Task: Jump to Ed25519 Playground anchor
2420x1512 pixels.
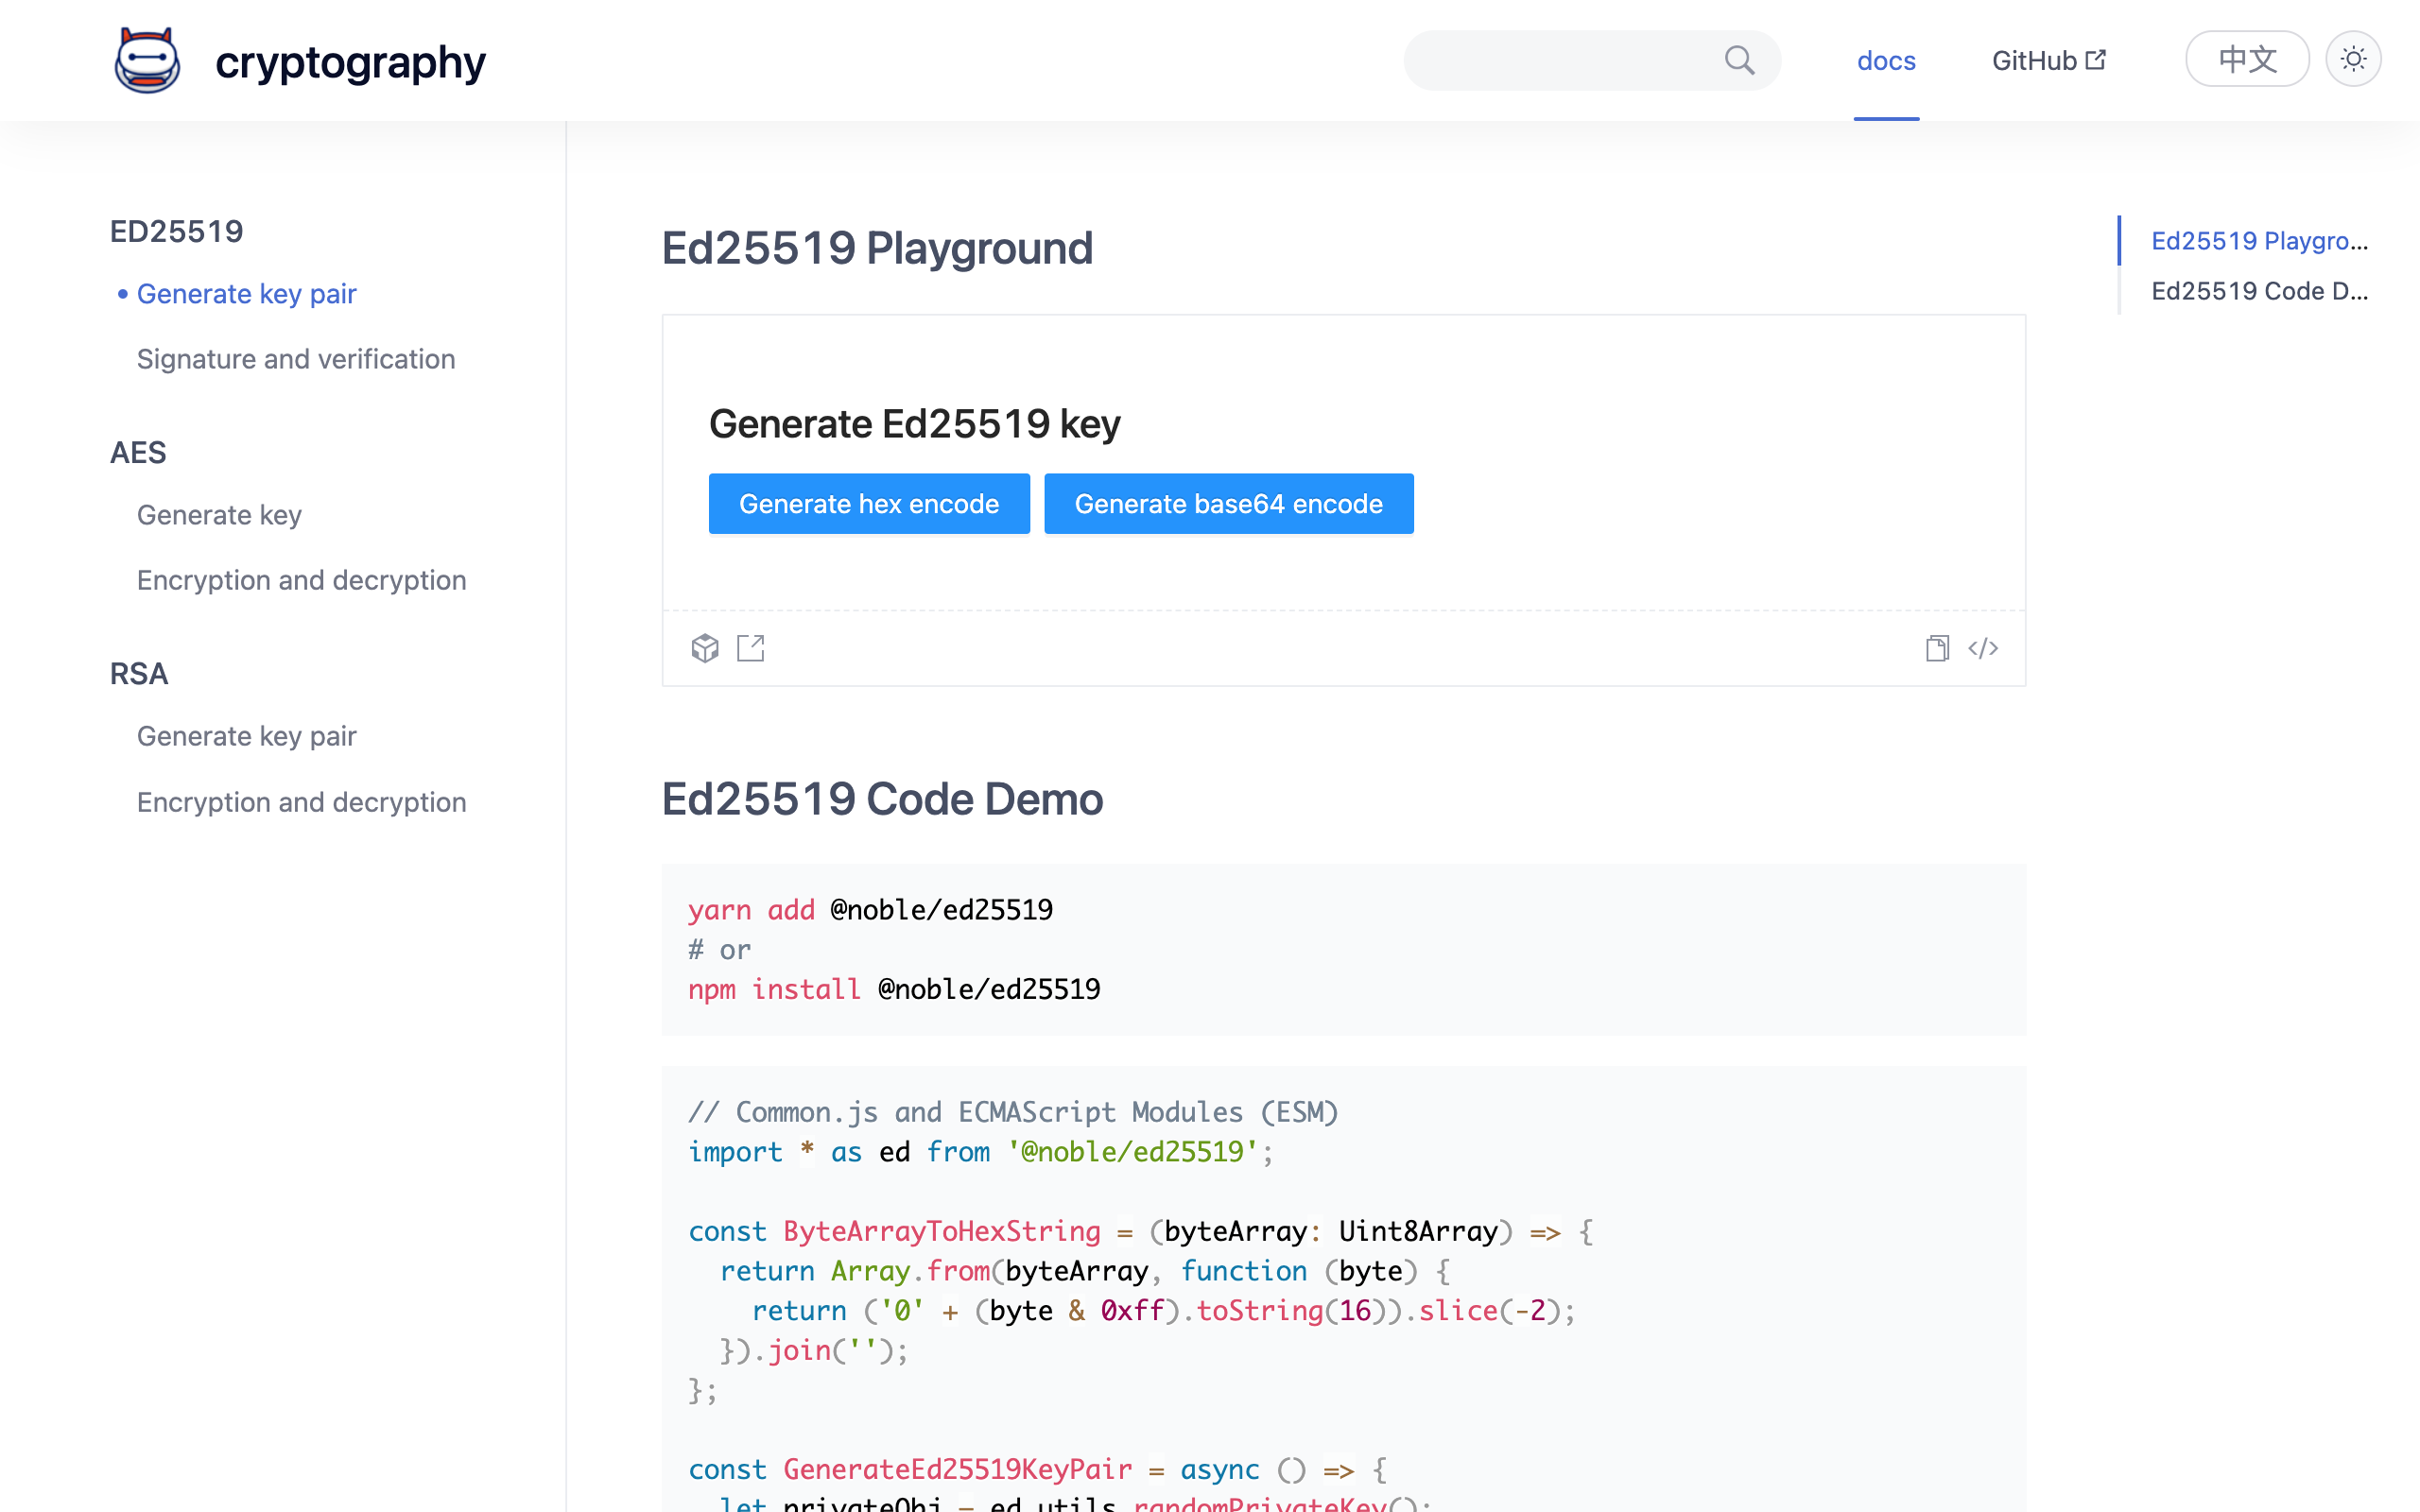Action: [x=2258, y=241]
